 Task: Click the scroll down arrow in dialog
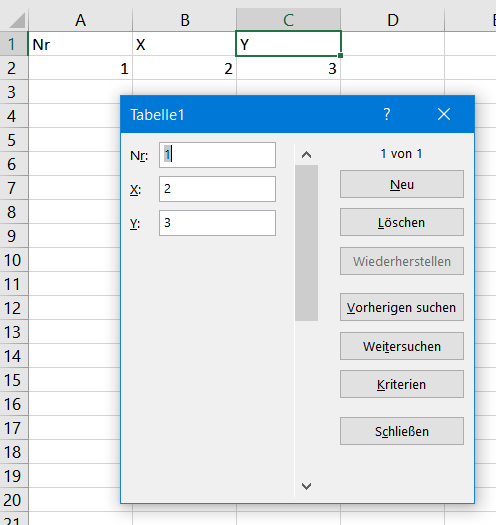coord(306,486)
